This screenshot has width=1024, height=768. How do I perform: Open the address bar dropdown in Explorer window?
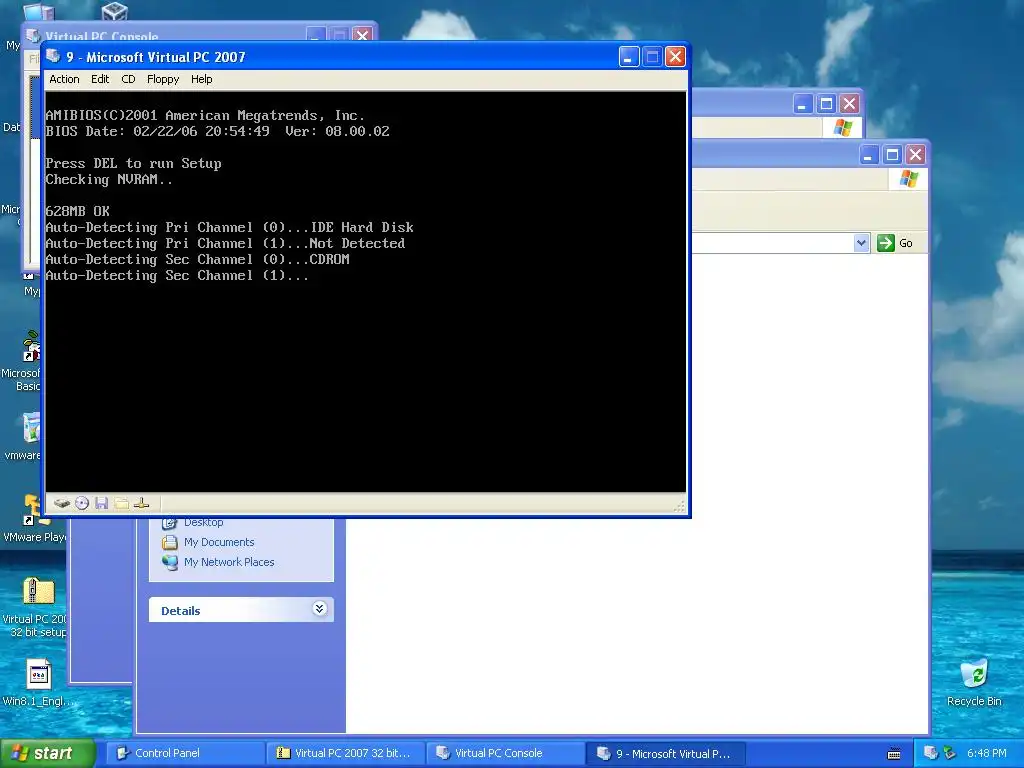click(861, 243)
